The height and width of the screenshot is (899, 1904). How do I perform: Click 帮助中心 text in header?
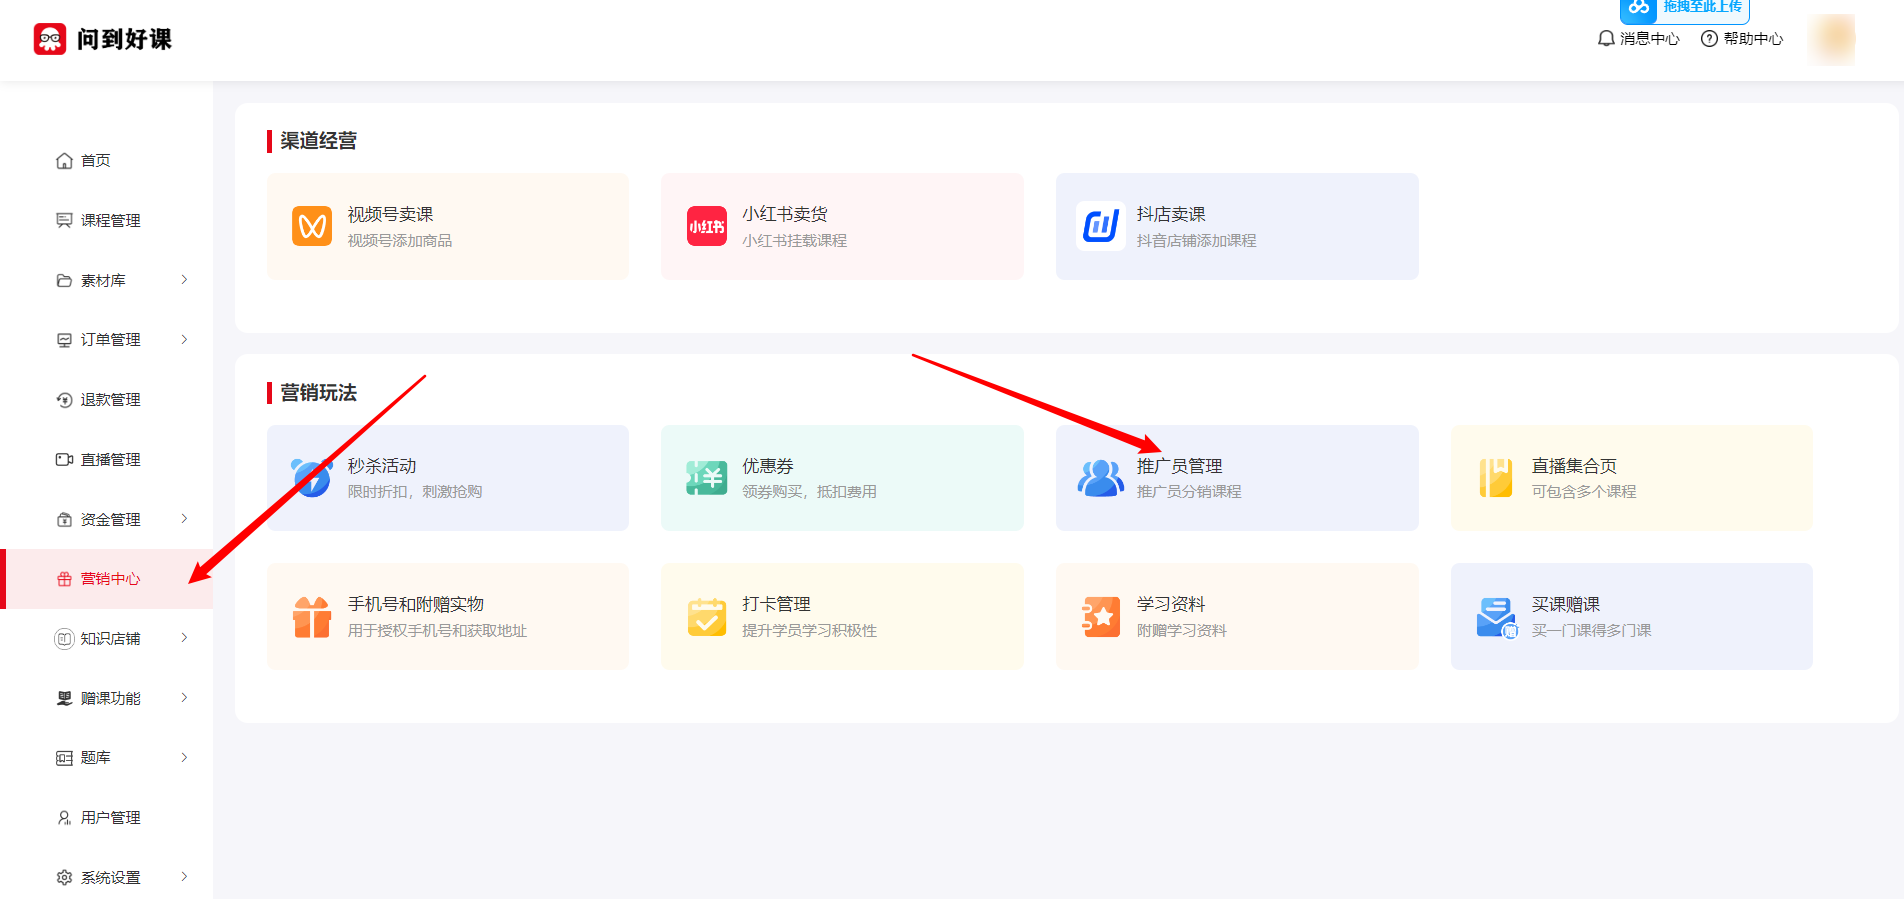[1753, 39]
